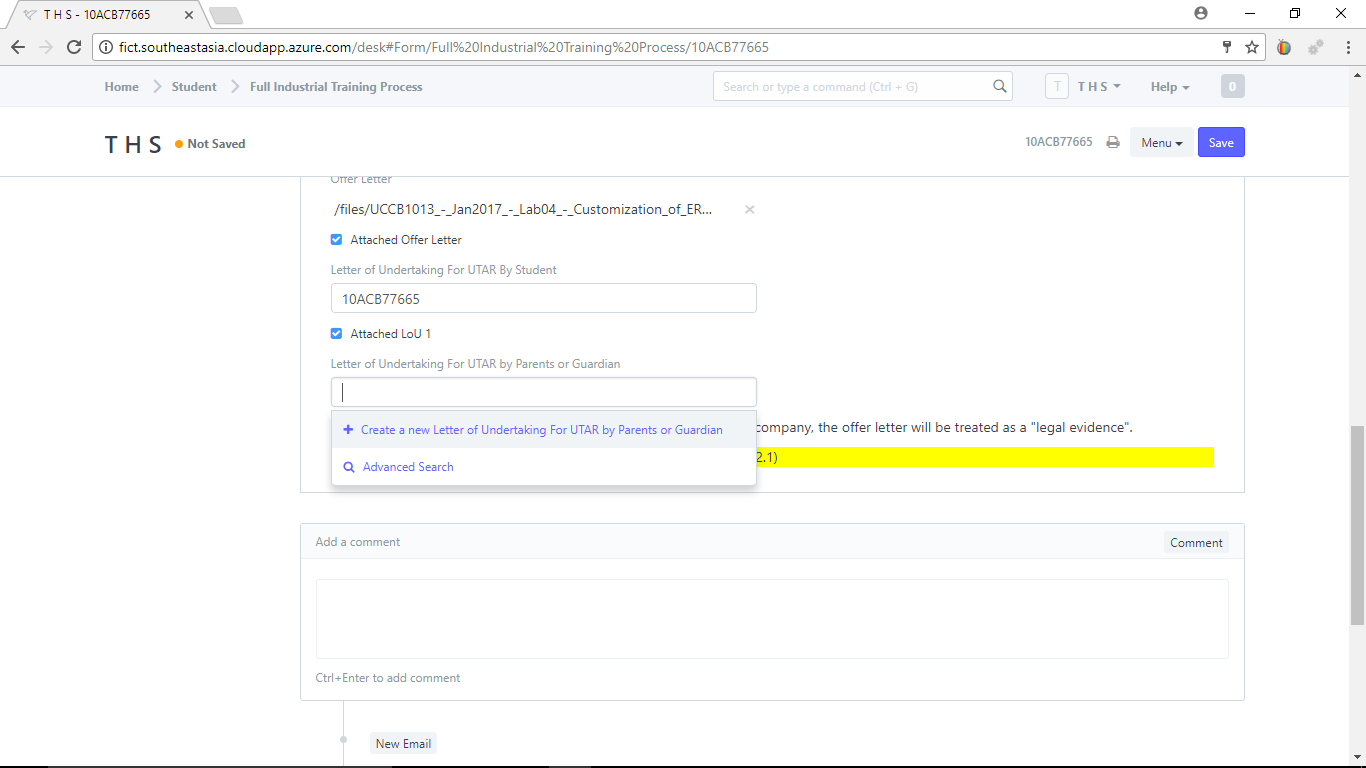Screen dimensions: 1366x768
Task: Uncheck the Attached Offer Letter checkbox
Action: (336, 240)
